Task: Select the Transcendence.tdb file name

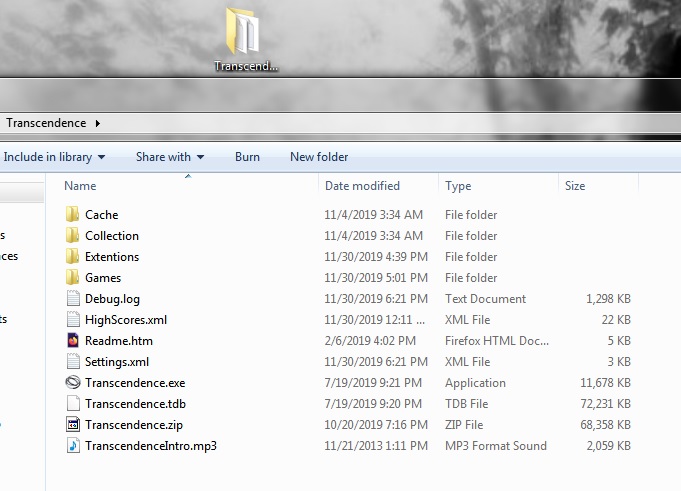Action: point(136,404)
